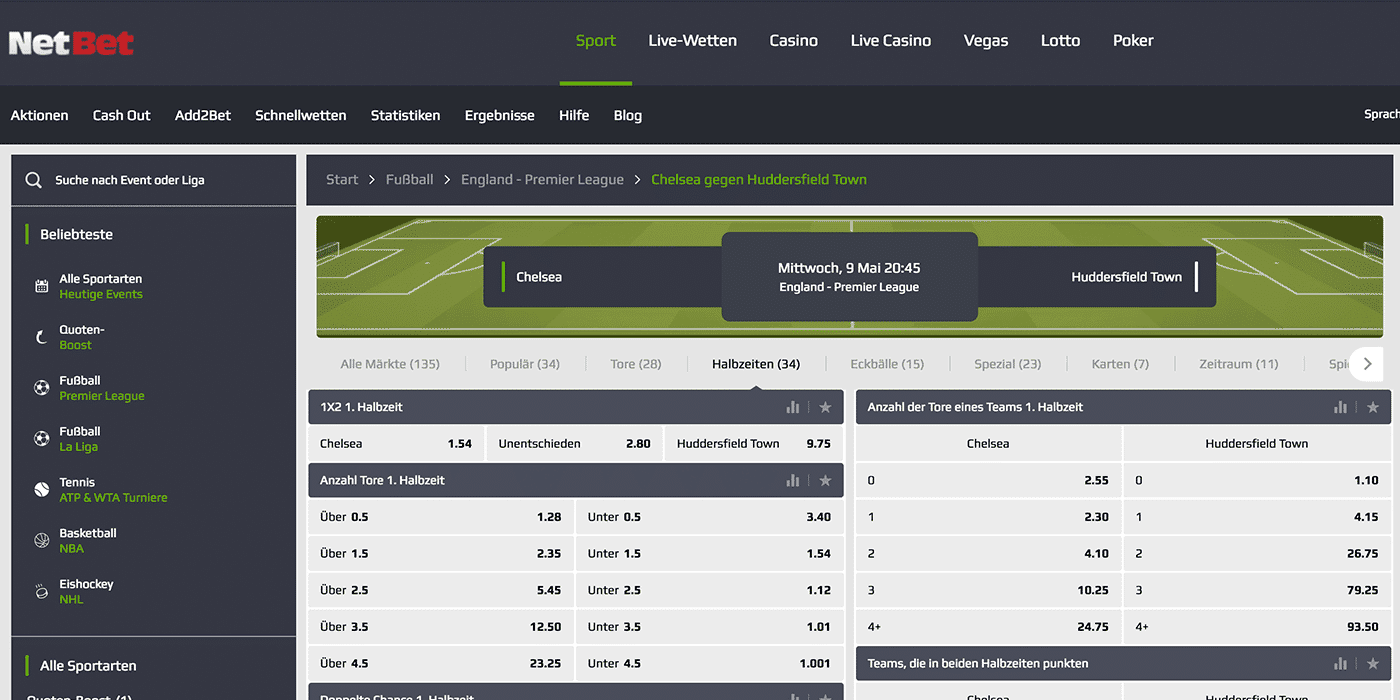This screenshot has height=700, width=1400.
Task: Open Schnellwetten
Action: tap(301, 115)
